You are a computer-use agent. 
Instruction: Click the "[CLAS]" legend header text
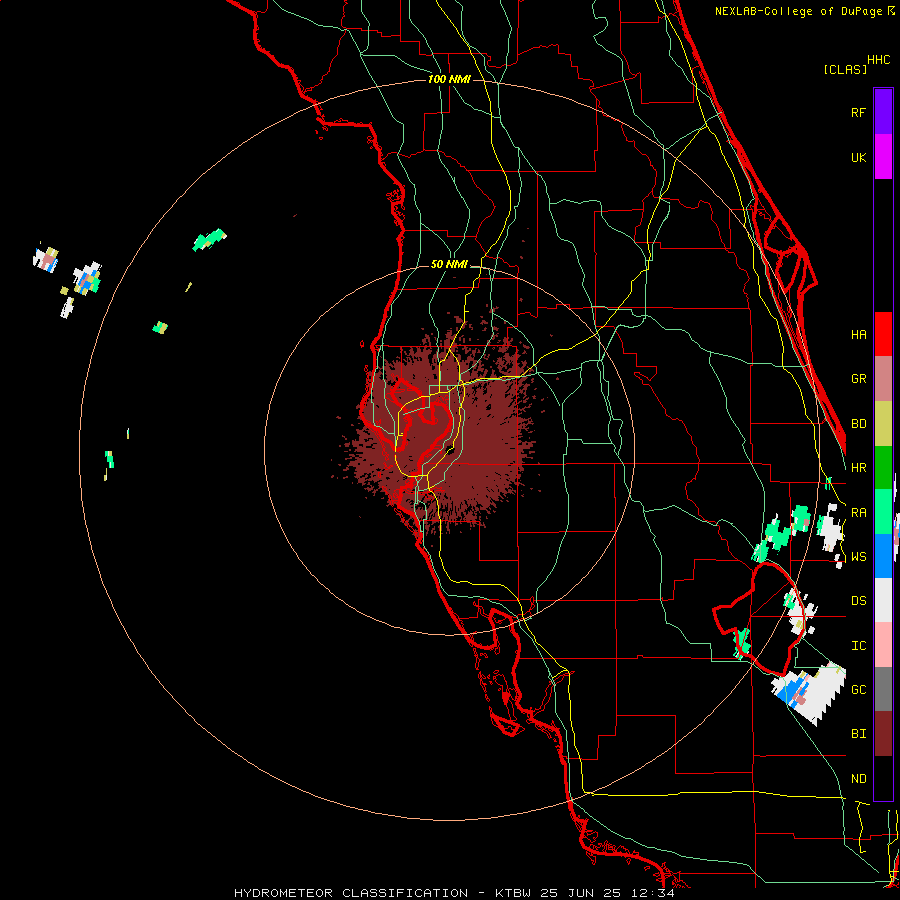(x=845, y=69)
